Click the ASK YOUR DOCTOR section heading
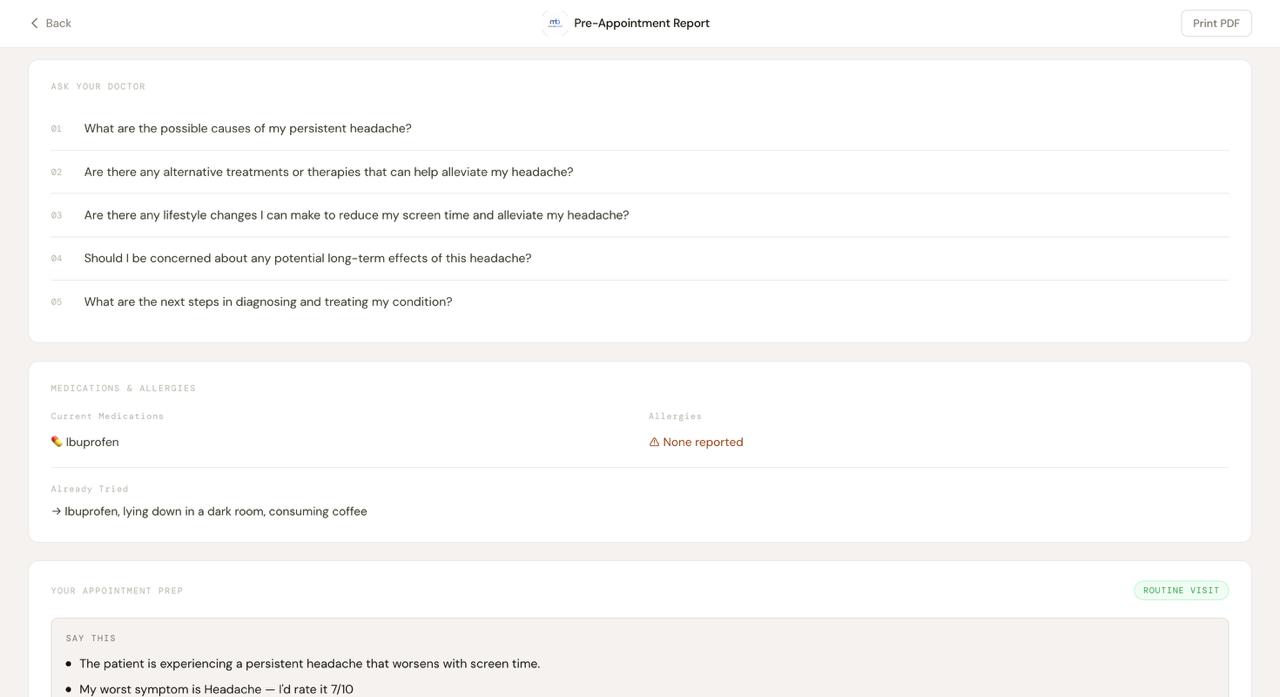Screen dimensions: 1280x697 [x=98, y=87]
